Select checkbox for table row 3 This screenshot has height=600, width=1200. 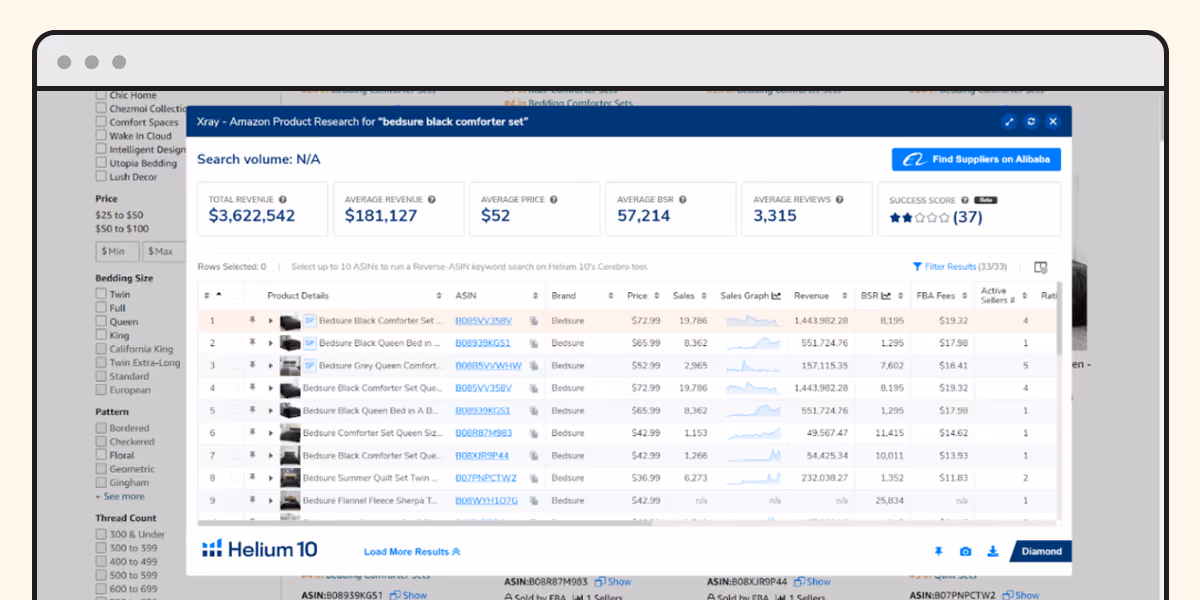click(234, 365)
